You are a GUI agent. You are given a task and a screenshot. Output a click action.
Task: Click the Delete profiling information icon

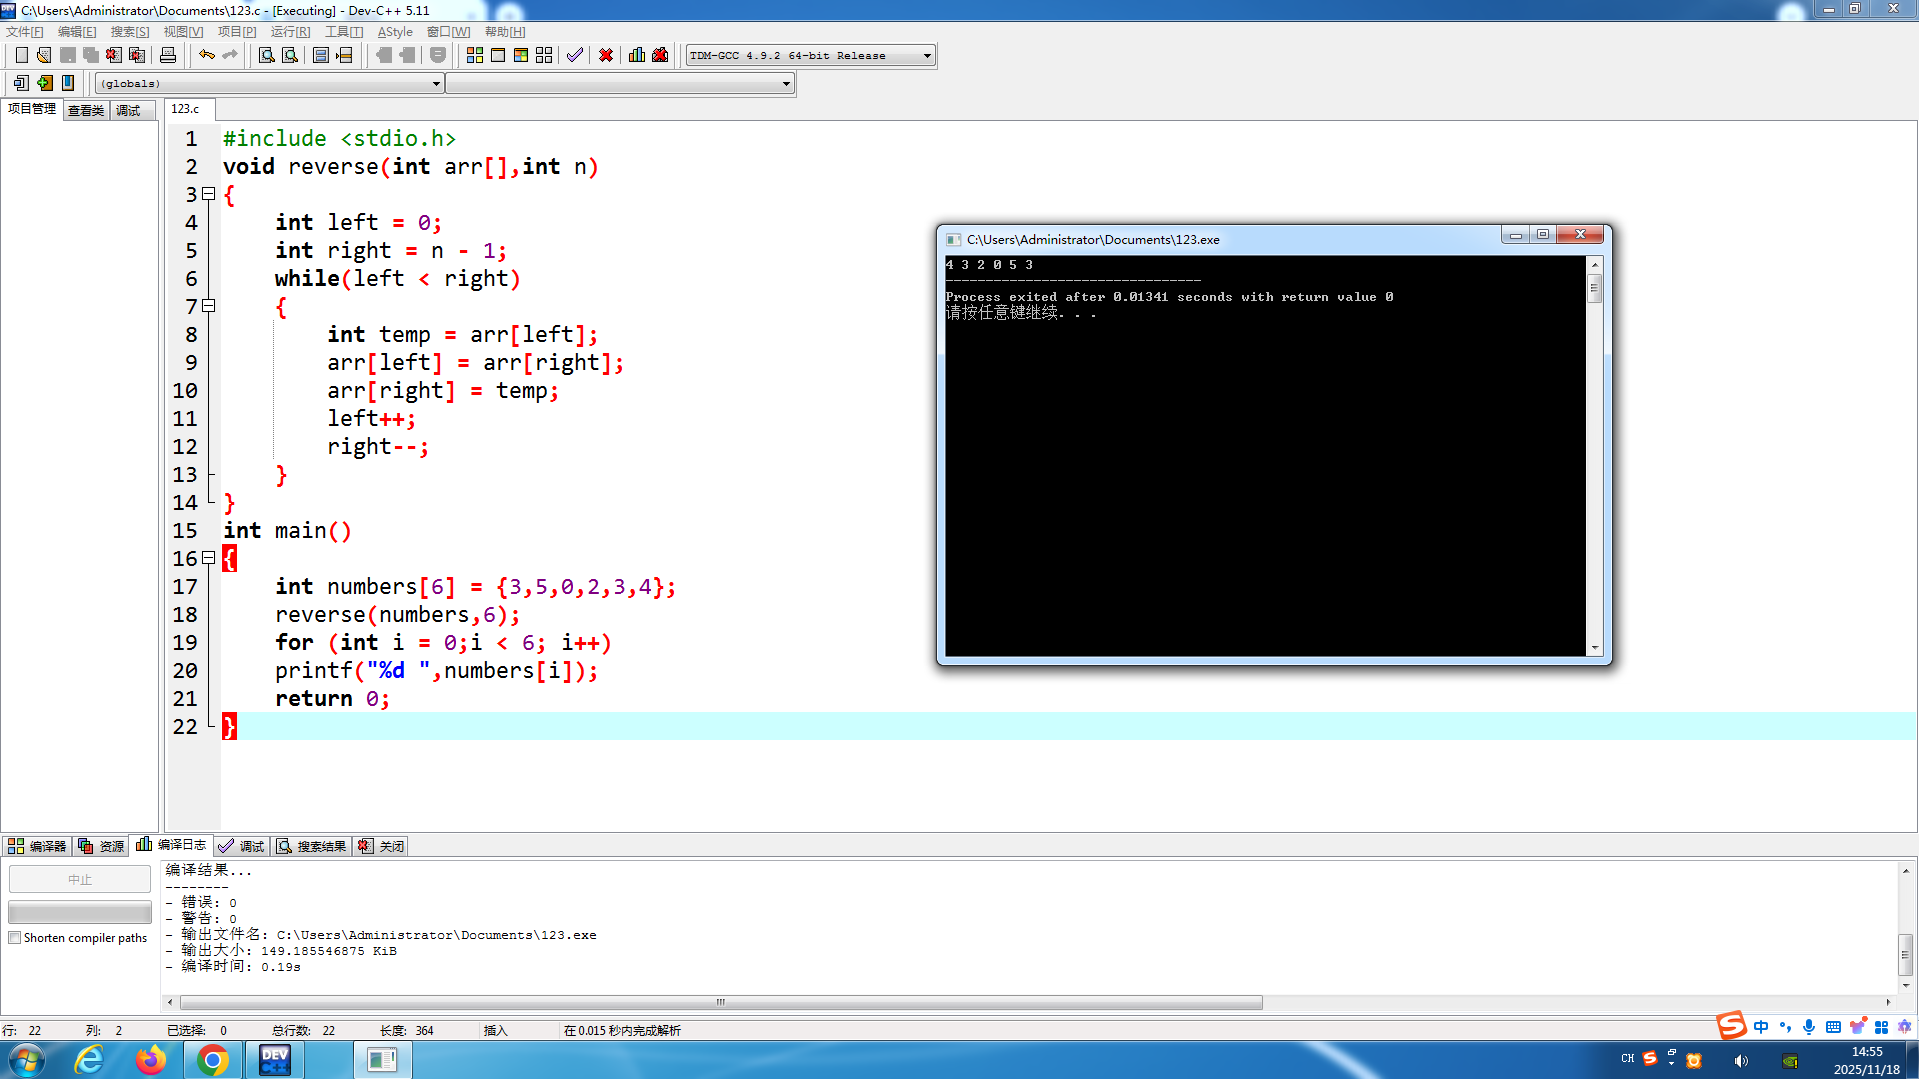coord(660,55)
